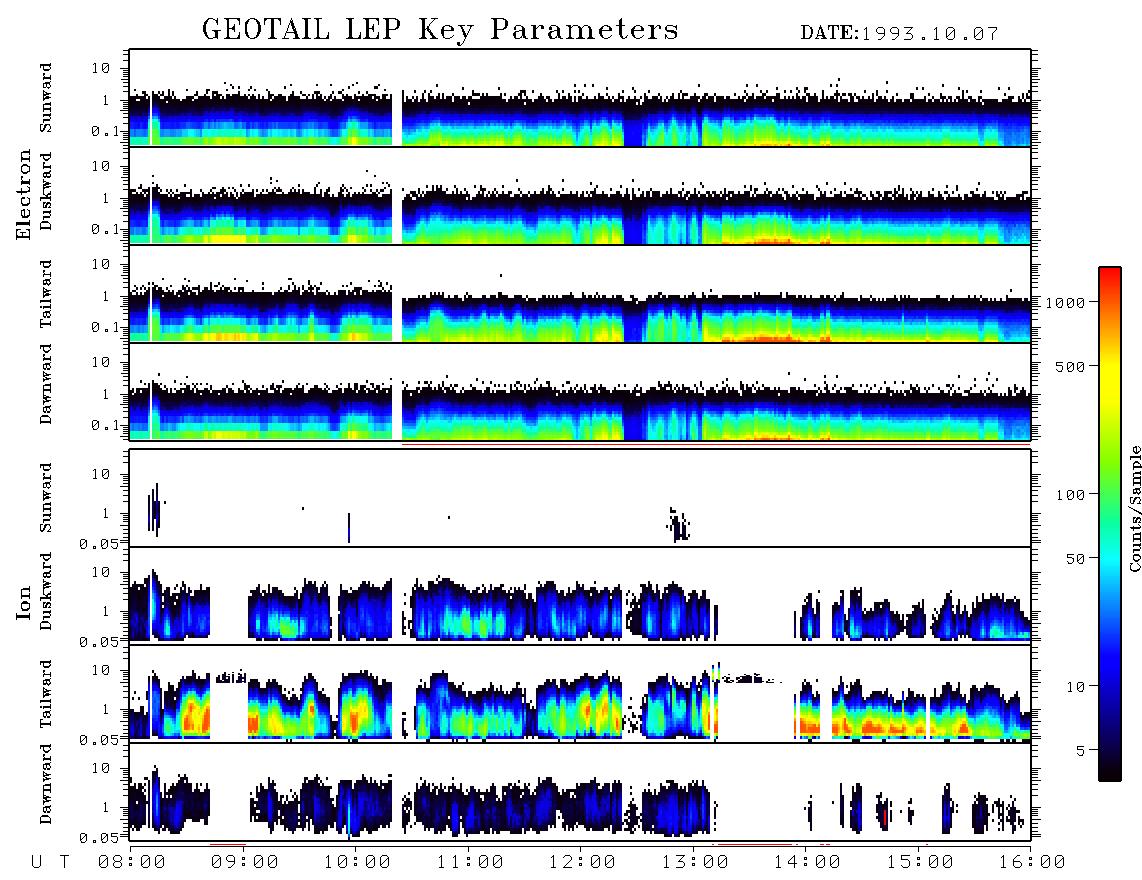This screenshot has width=1142, height=880.
Task: Click the 13:00 time axis label
Action: pyautogui.click(x=695, y=863)
